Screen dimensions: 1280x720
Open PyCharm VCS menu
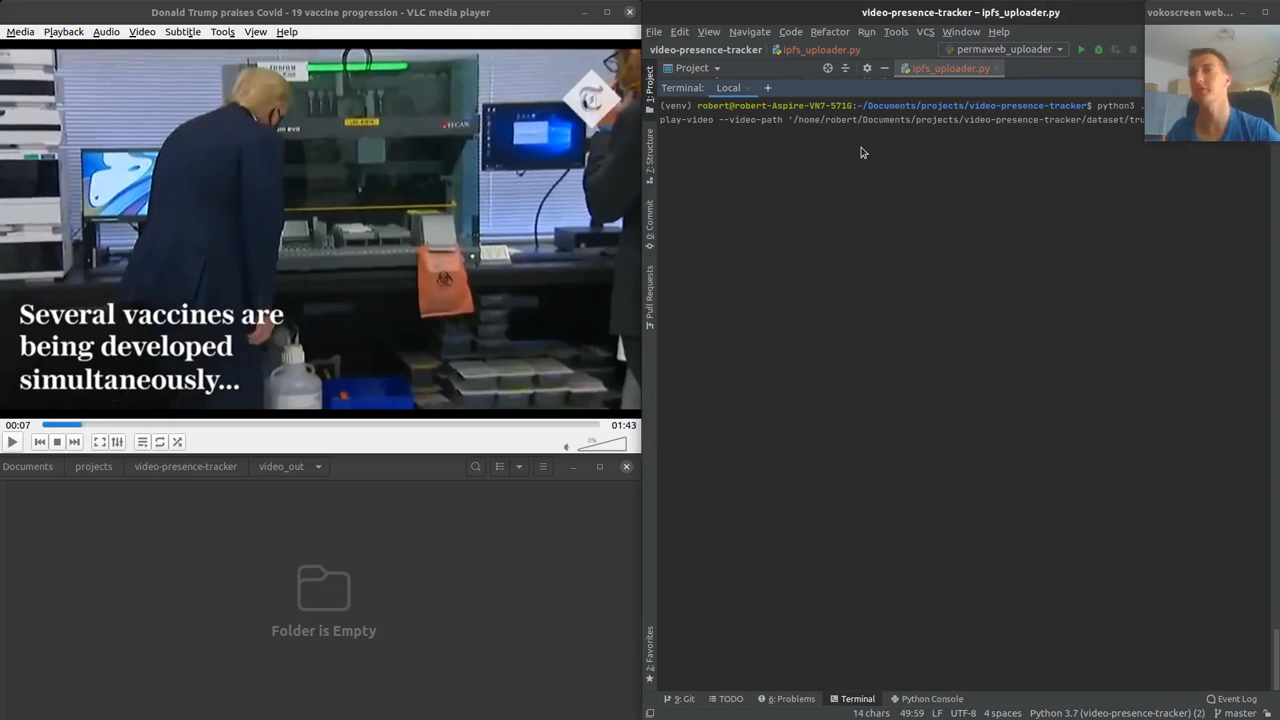926,32
